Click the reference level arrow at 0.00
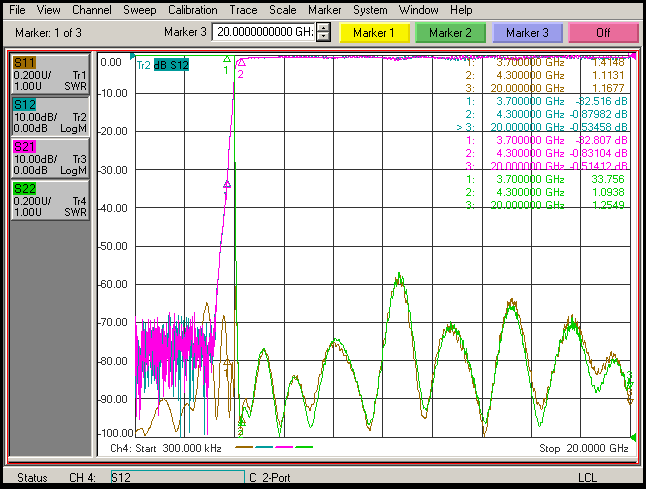Screen dimensions: 646x489 click(131, 56)
